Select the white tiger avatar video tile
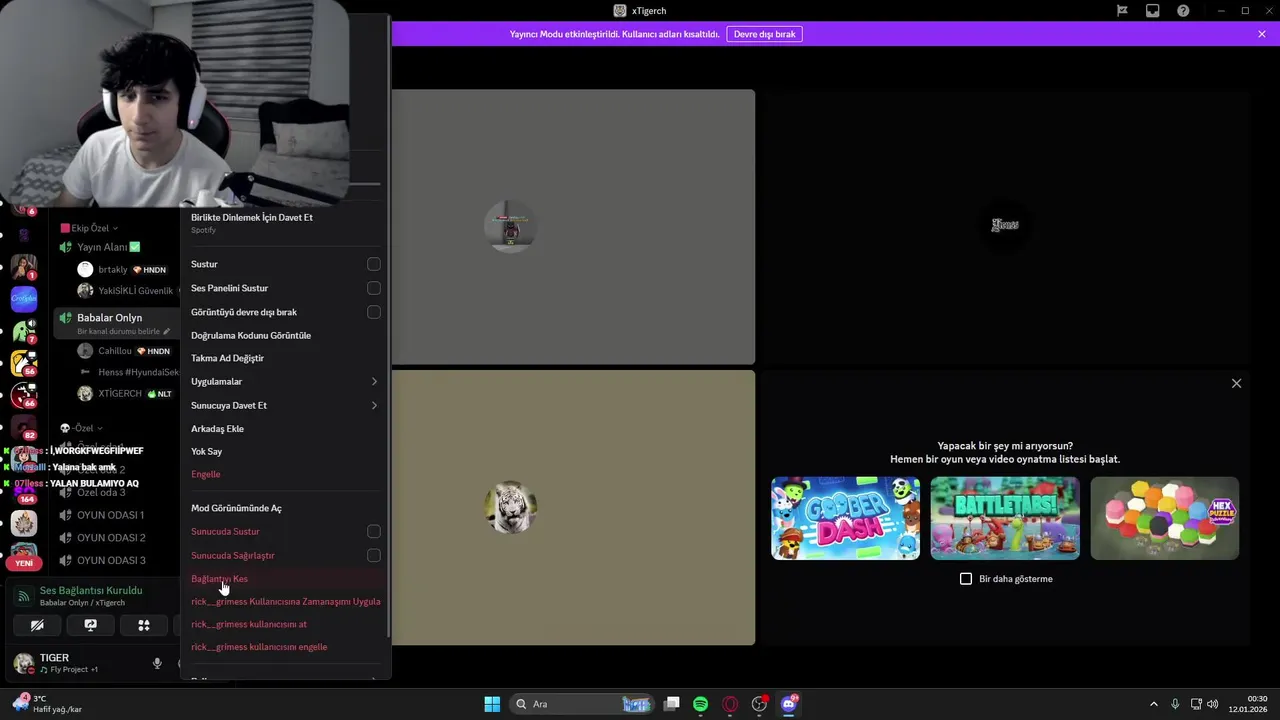Screen dimensions: 1280x720 (x=573, y=508)
